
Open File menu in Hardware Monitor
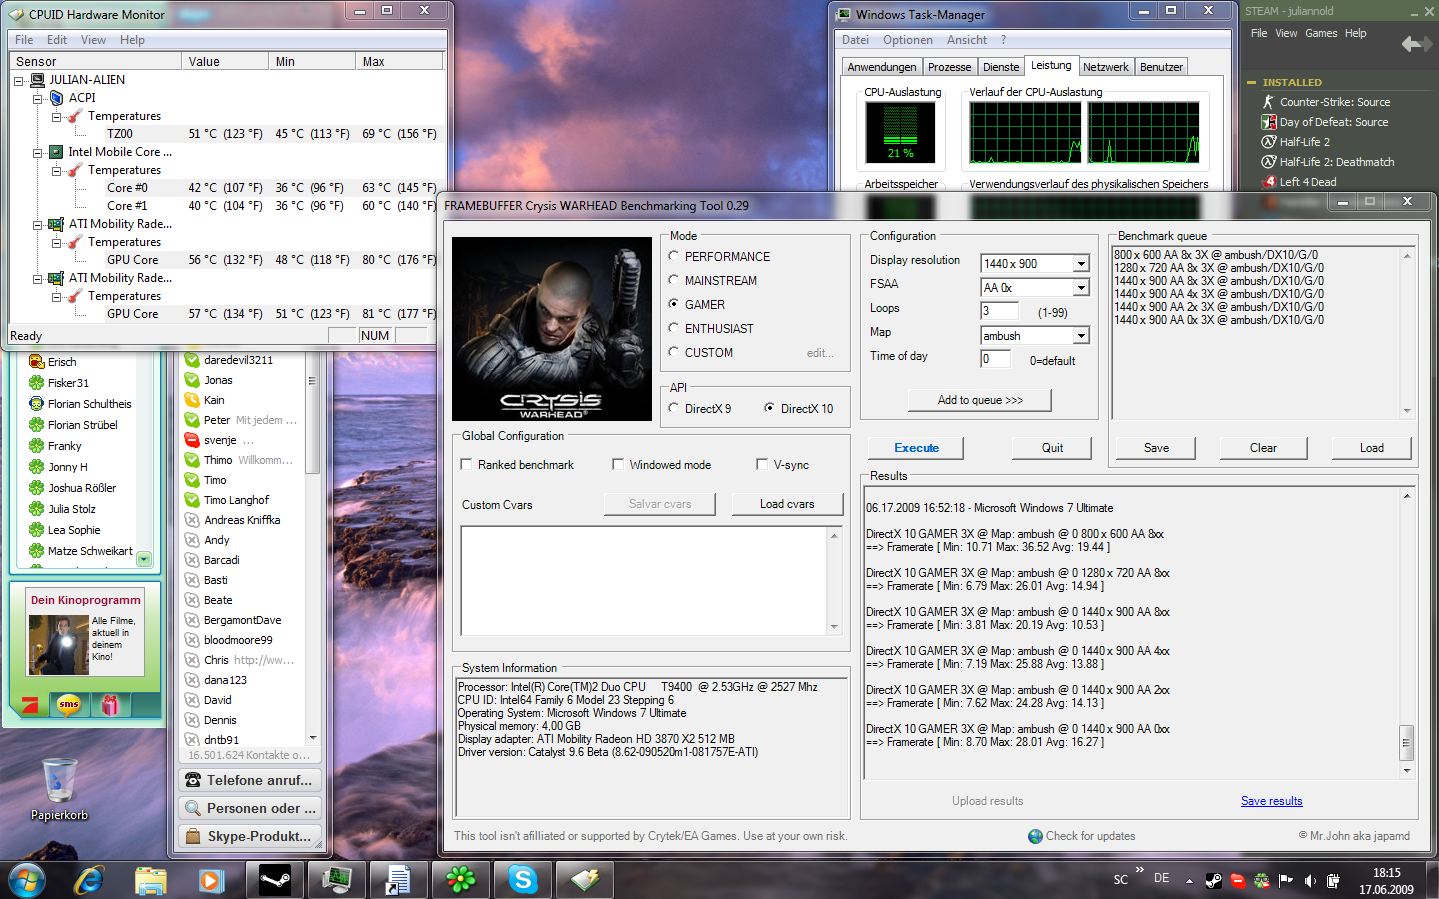click(x=24, y=40)
